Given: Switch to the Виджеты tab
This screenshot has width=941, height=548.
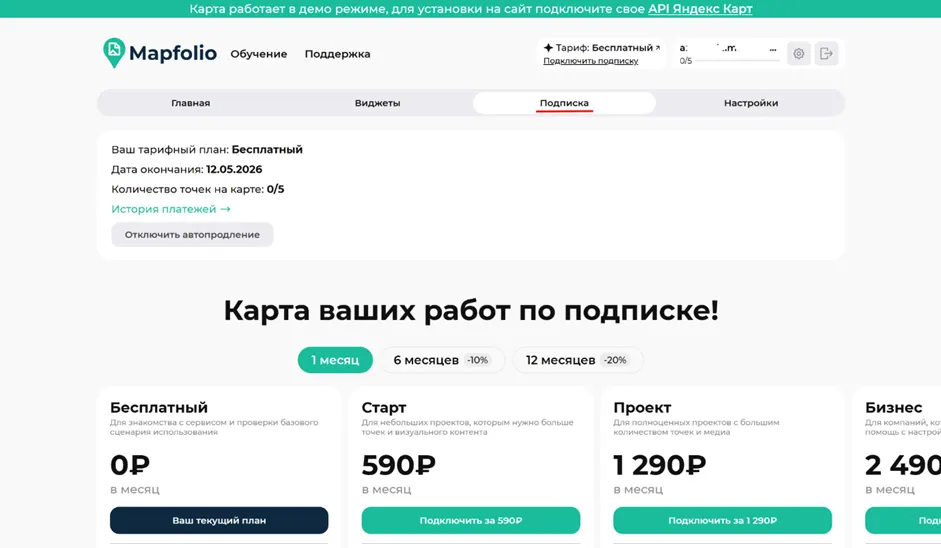Looking at the screenshot, I should tap(377, 103).
